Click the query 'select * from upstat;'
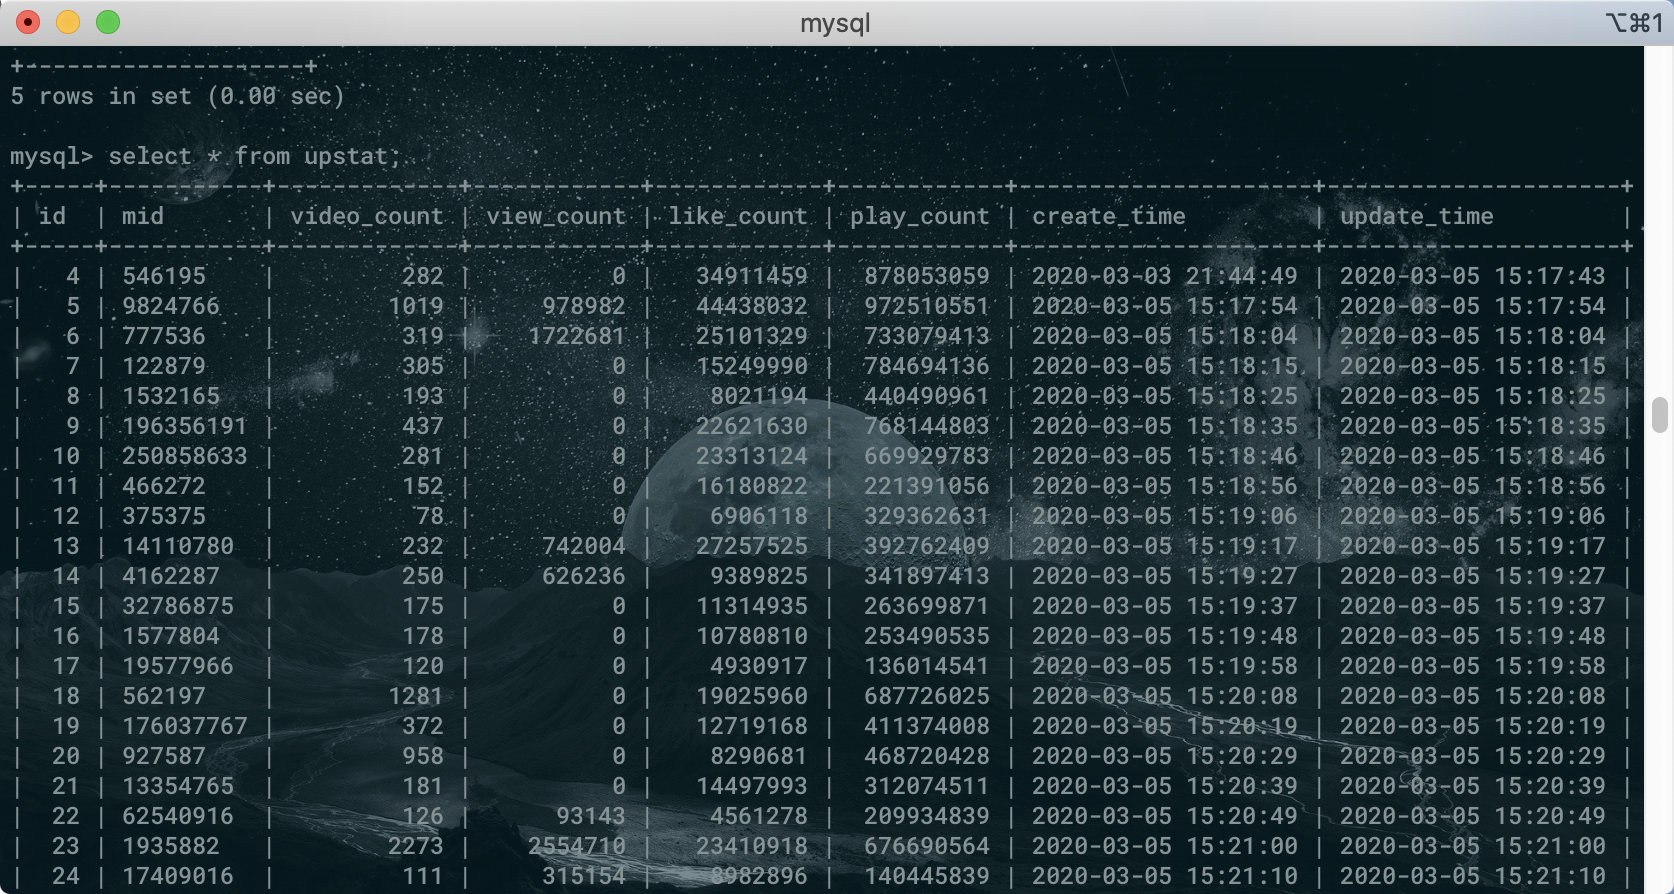Viewport: 1674px width, 894px height. (x=254, y=157)
